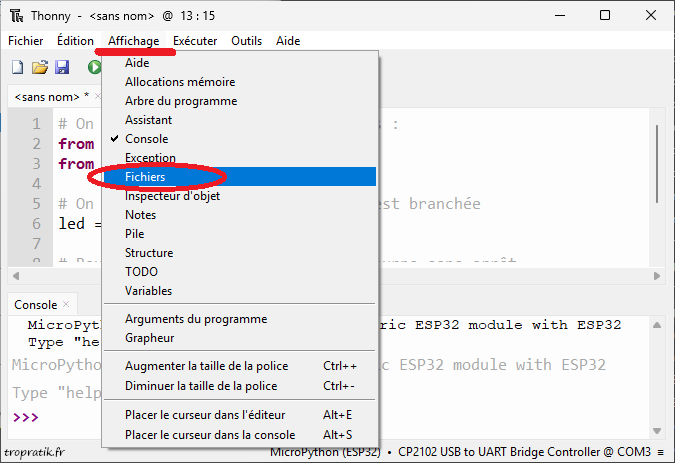Open the Fichier menu
The width and height of the screenshot is (675, 463).
[26, 41]
